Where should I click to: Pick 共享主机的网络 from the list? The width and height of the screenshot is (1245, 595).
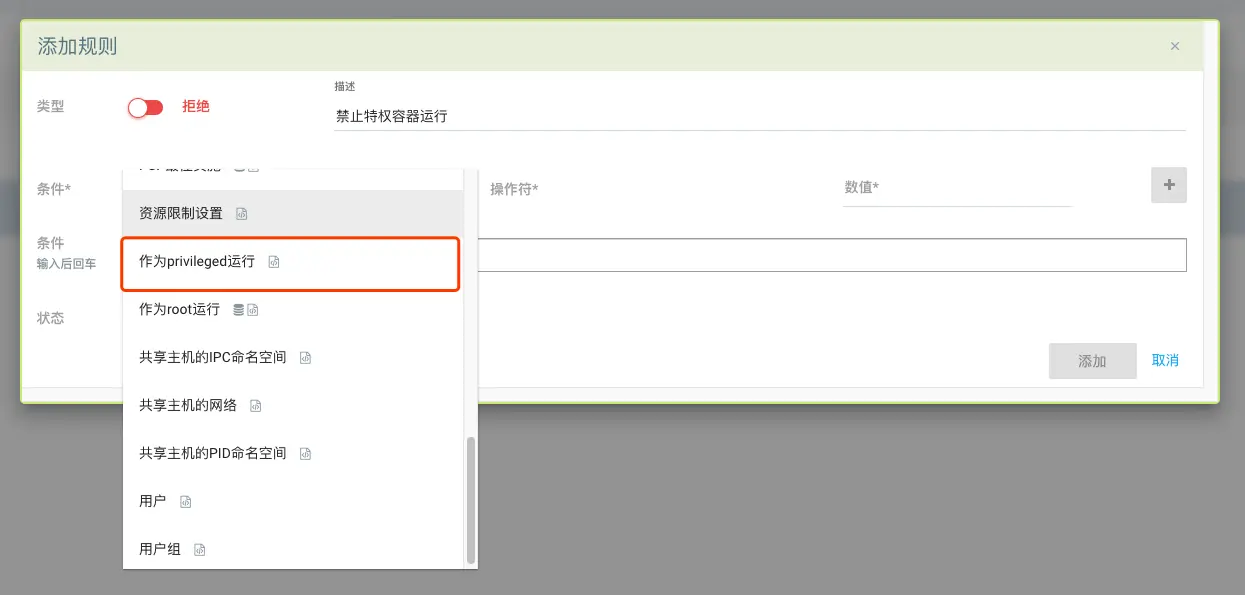coord(188,406)
